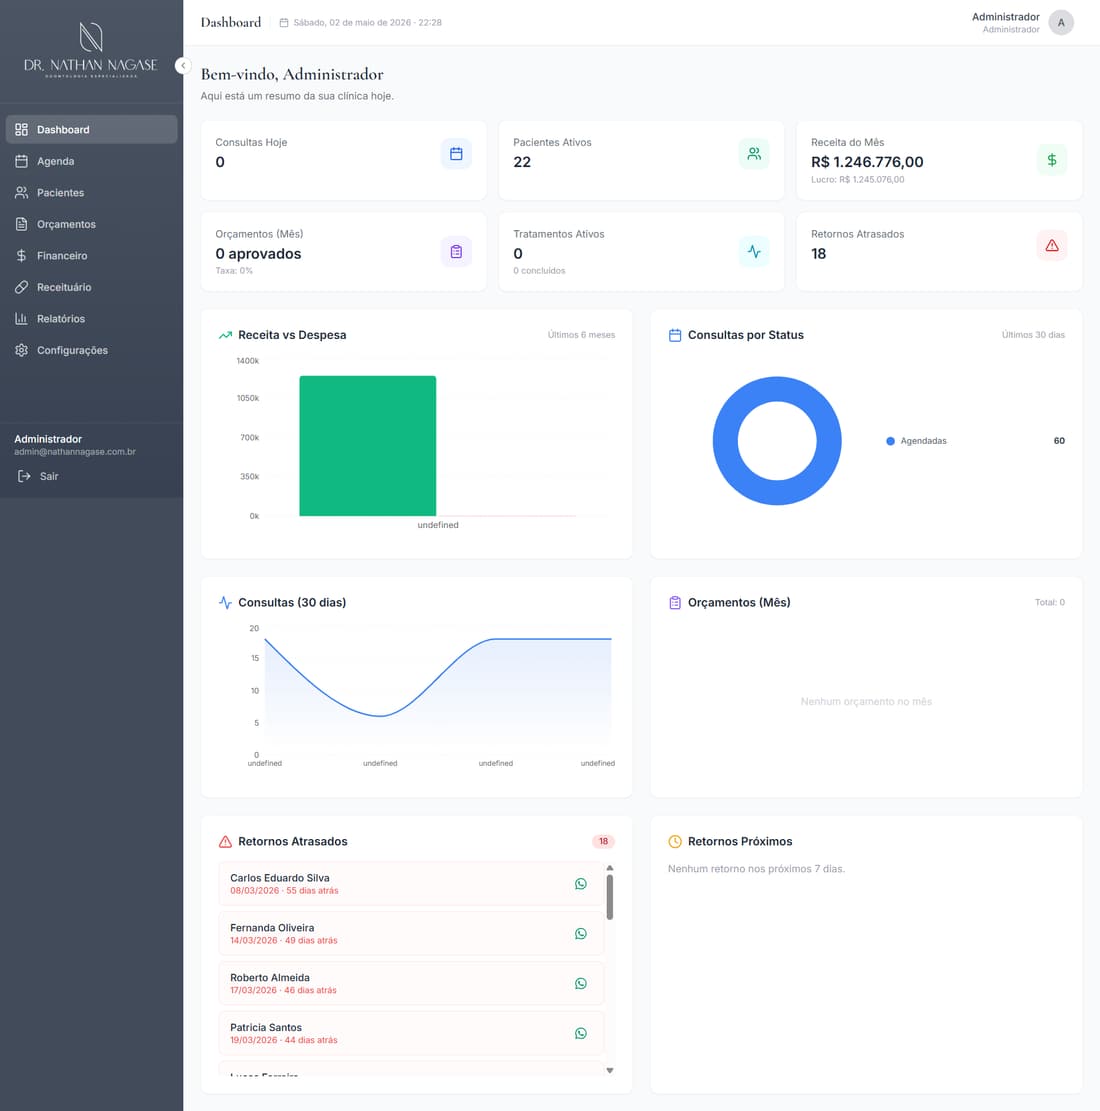Click the calendar icon beside Consultas por Status

click(675, 335)
